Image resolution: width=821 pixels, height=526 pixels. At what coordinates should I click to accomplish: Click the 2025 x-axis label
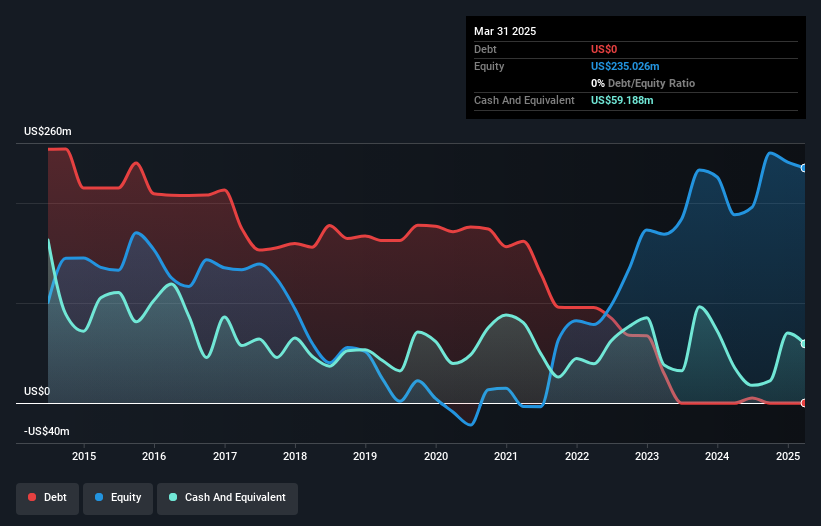coord(787,456)
